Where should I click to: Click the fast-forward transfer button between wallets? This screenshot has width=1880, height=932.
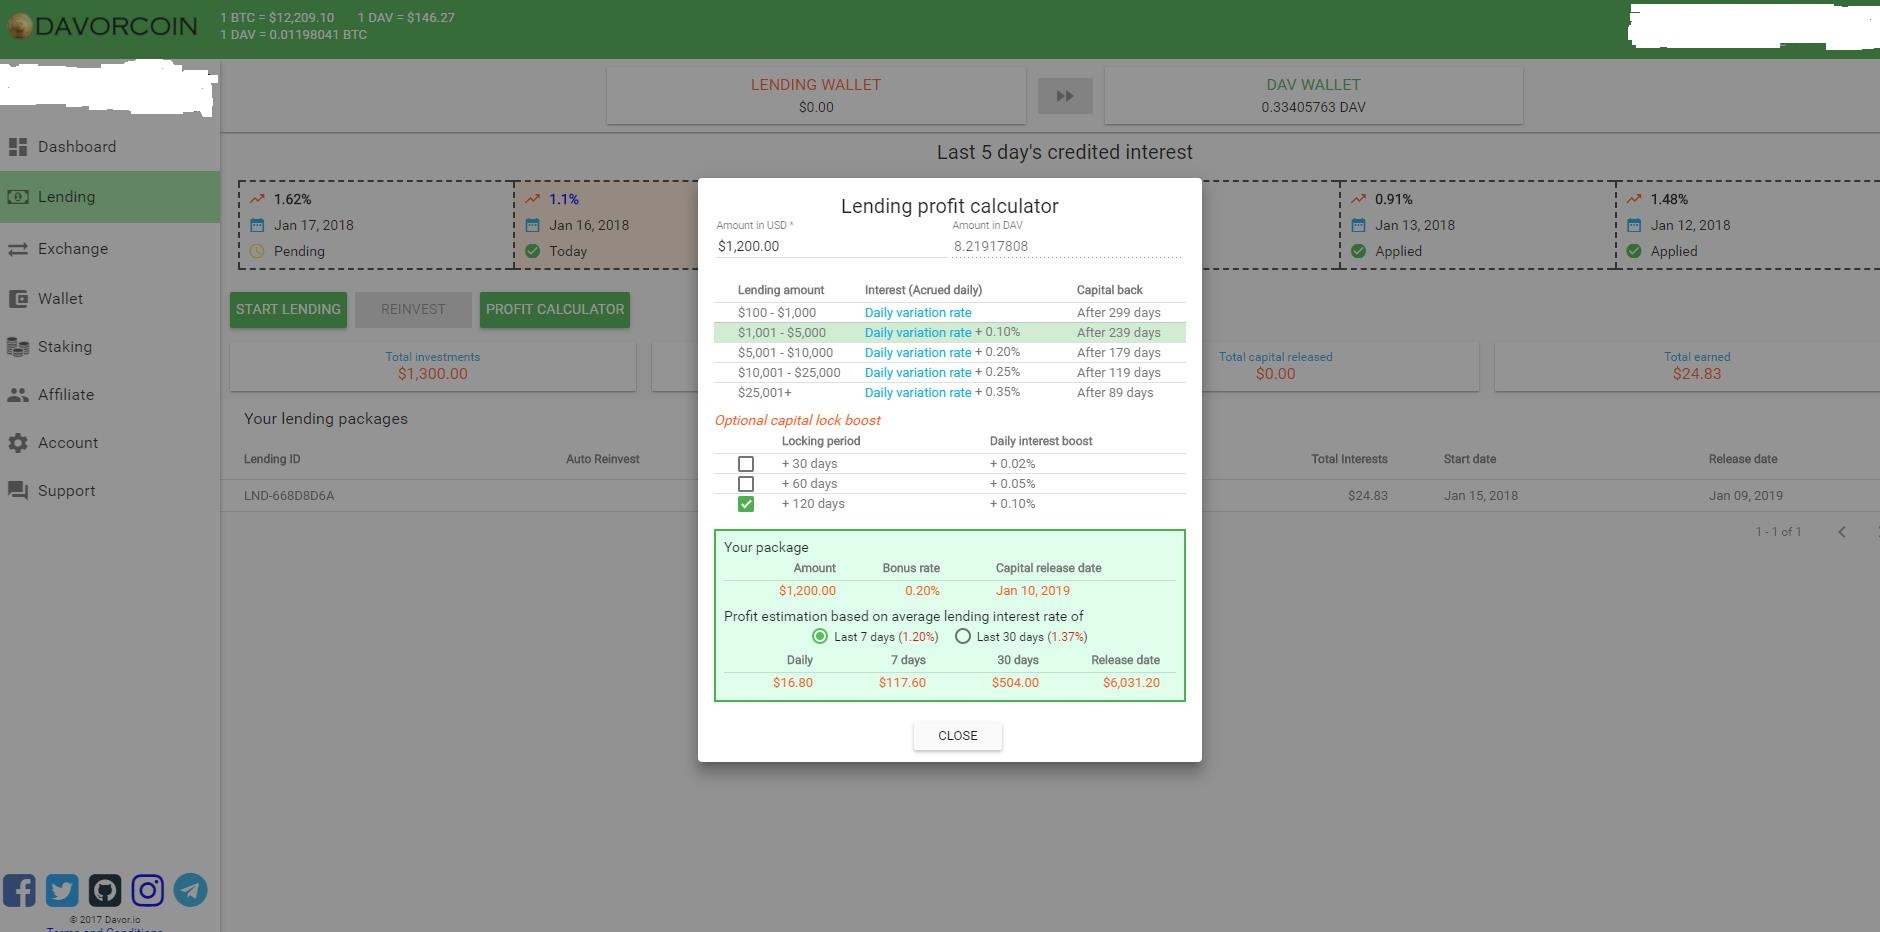[1065, 96]
